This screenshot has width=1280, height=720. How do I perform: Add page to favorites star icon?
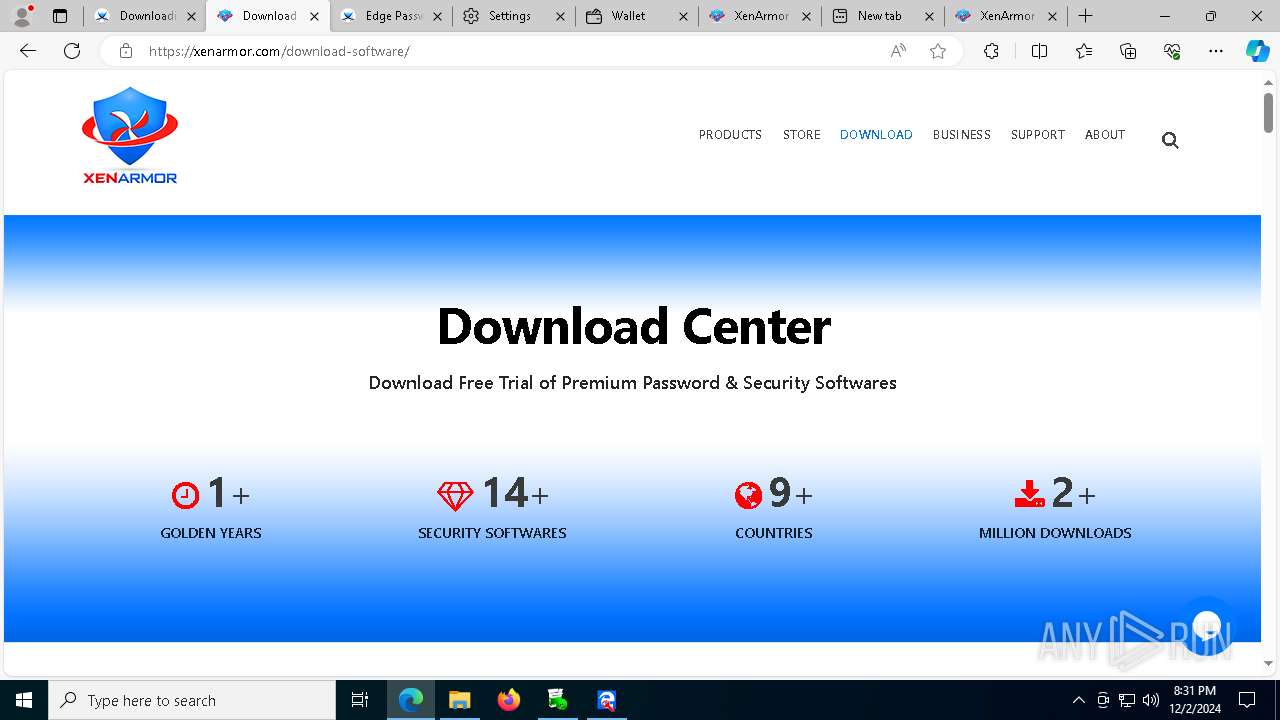tap(938, 51)
